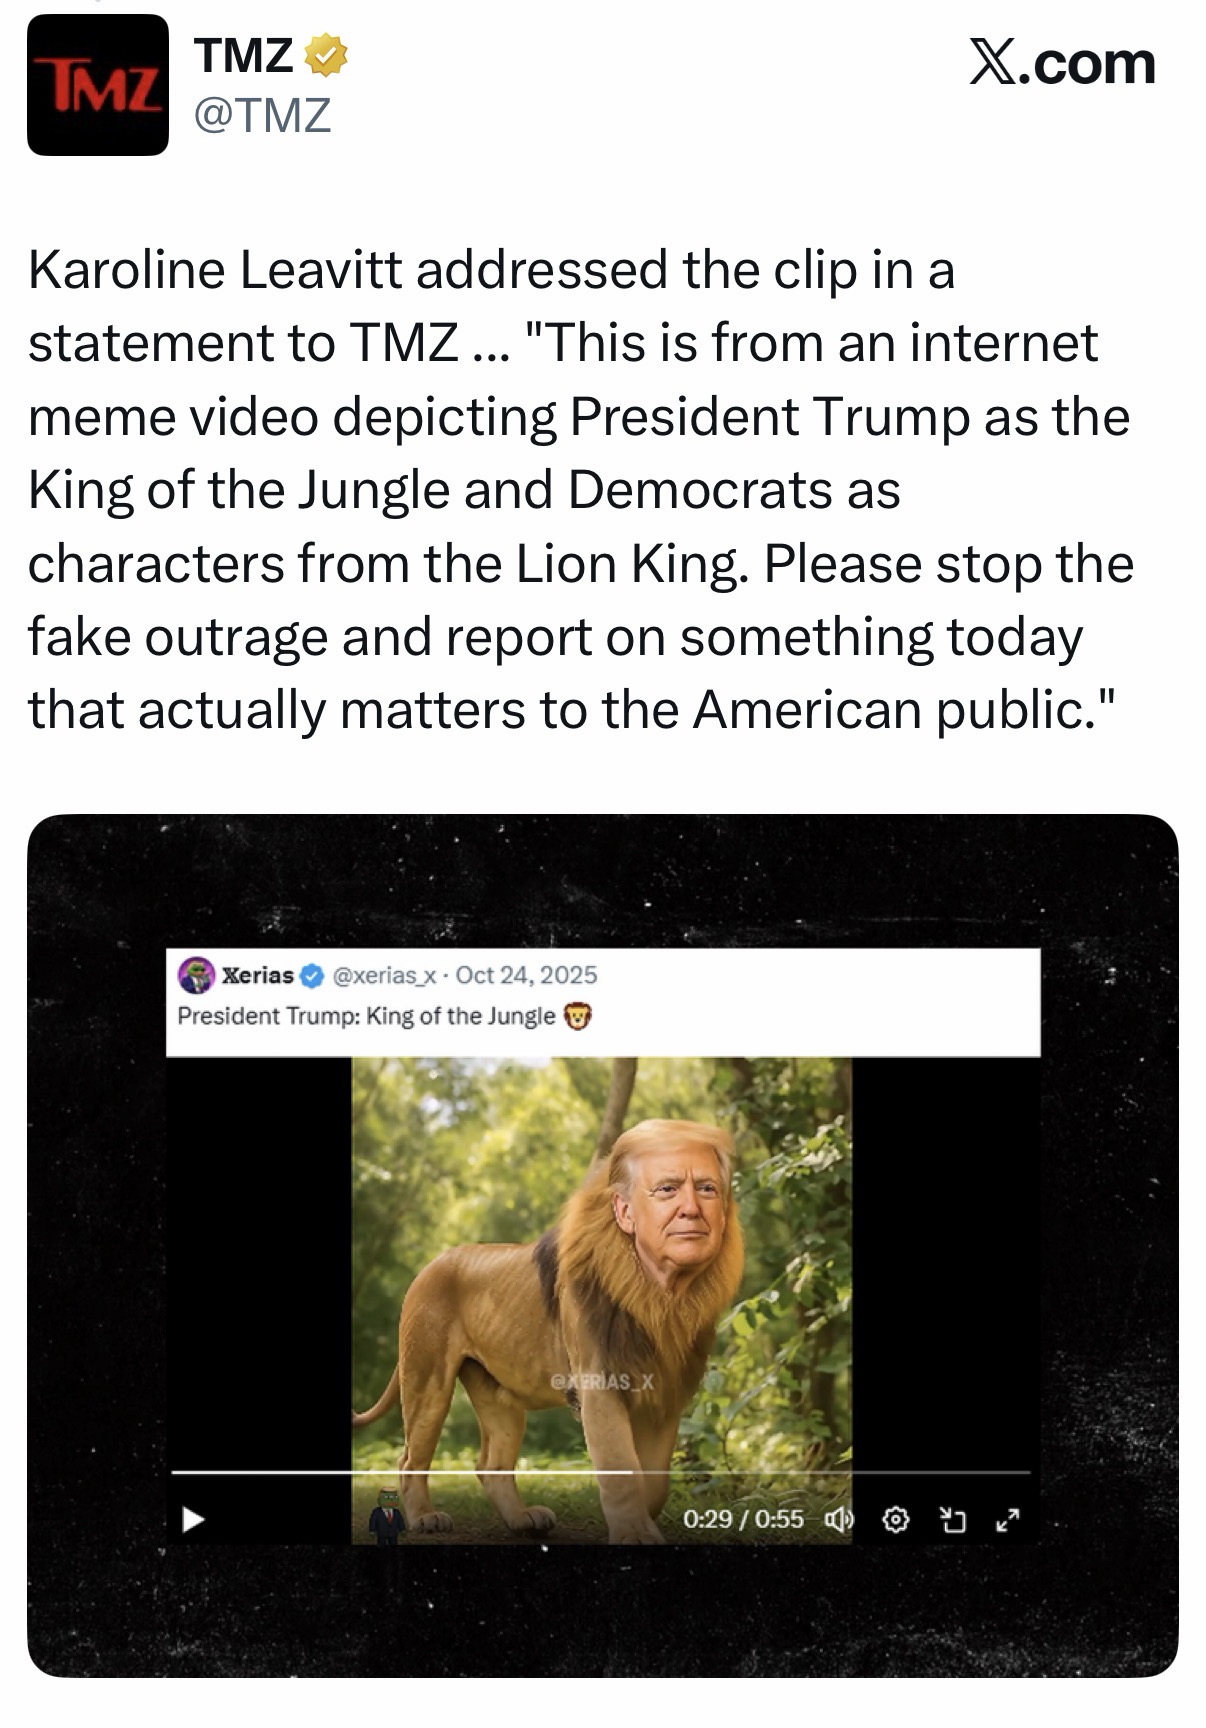
Task: Play the embedded video
Action: point(193,1520)
